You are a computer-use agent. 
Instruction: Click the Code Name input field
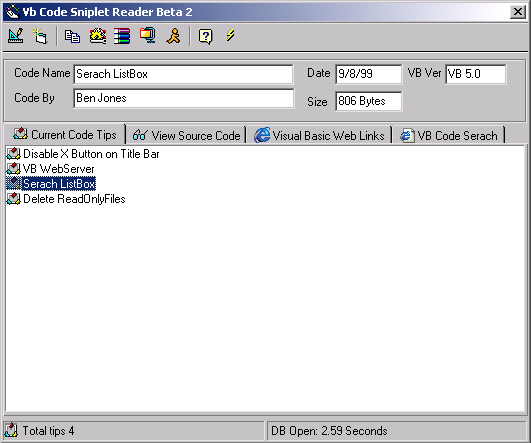(x=183, y=74)
